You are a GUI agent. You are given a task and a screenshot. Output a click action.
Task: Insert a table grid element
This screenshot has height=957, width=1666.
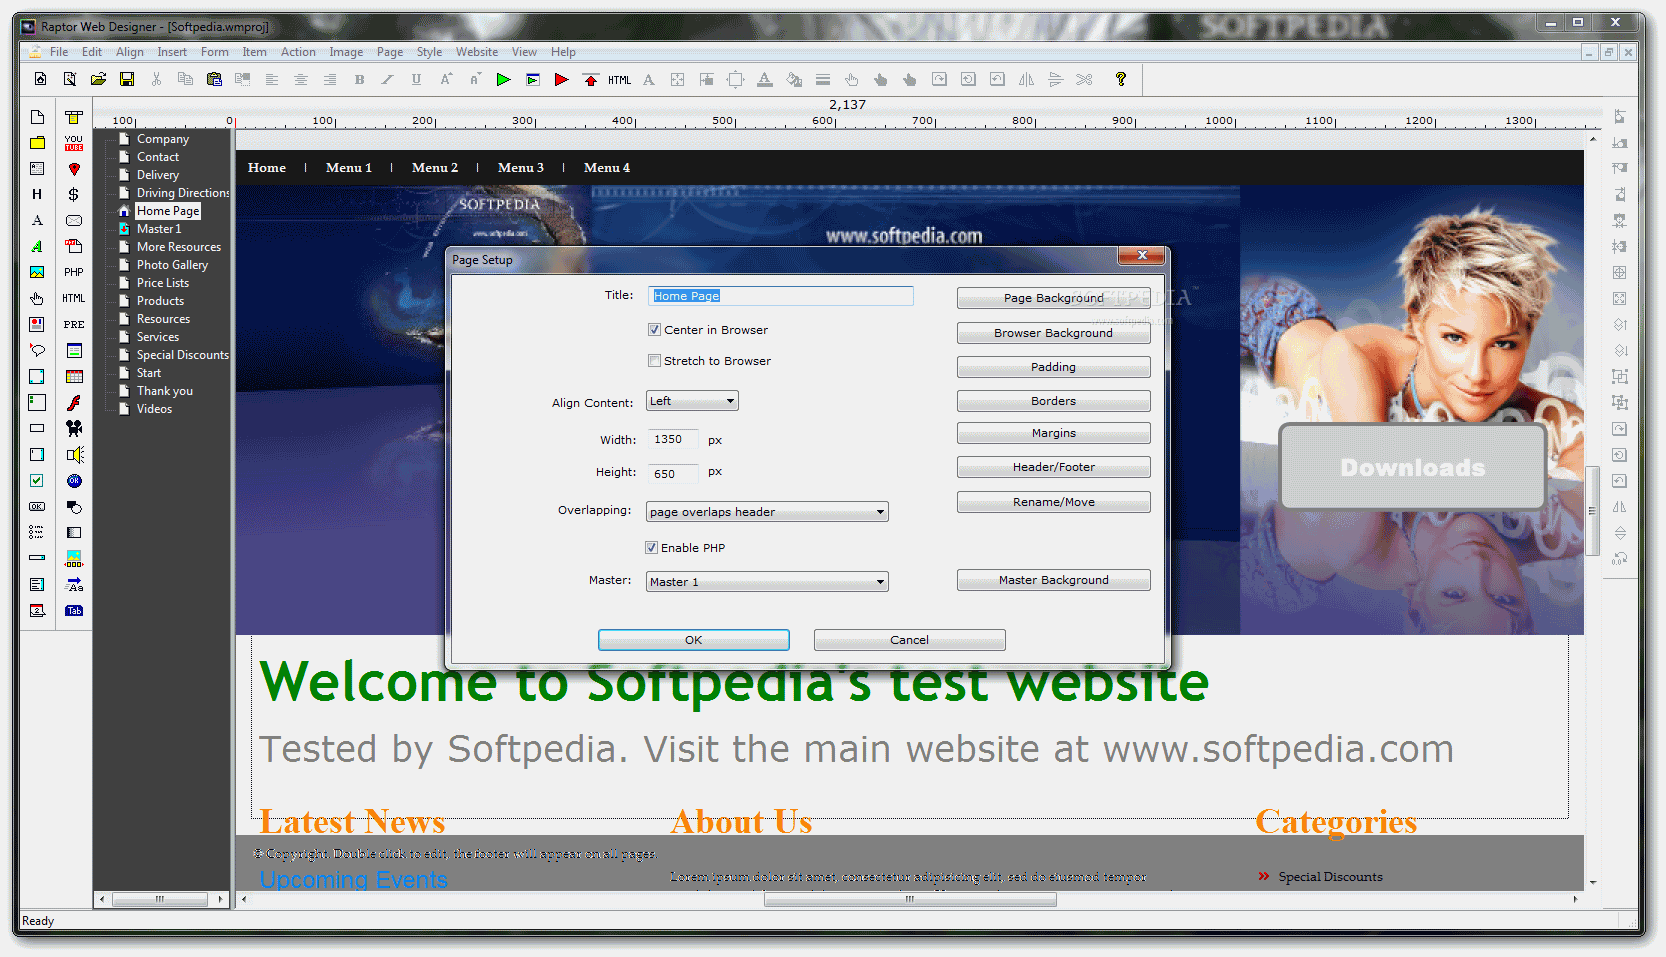pos(74,377)
